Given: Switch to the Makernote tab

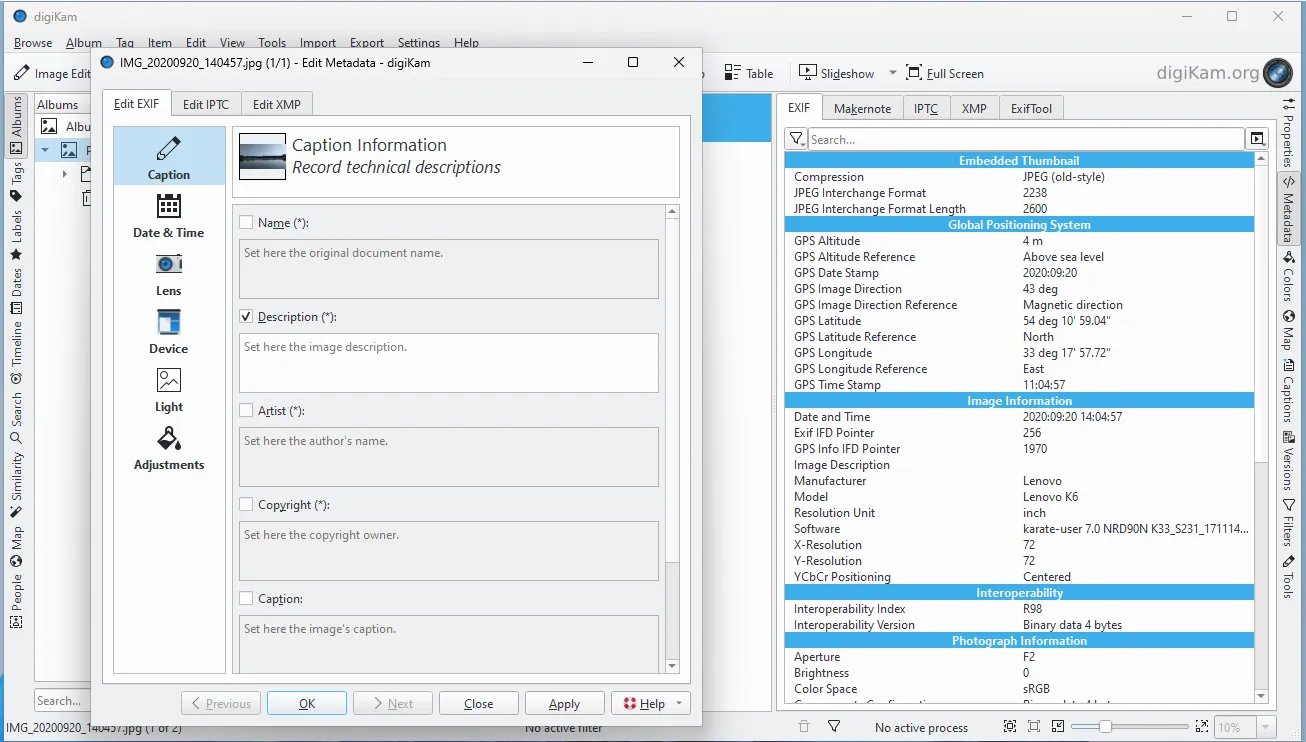Looking at the screenshot, I should coord(862,108).
